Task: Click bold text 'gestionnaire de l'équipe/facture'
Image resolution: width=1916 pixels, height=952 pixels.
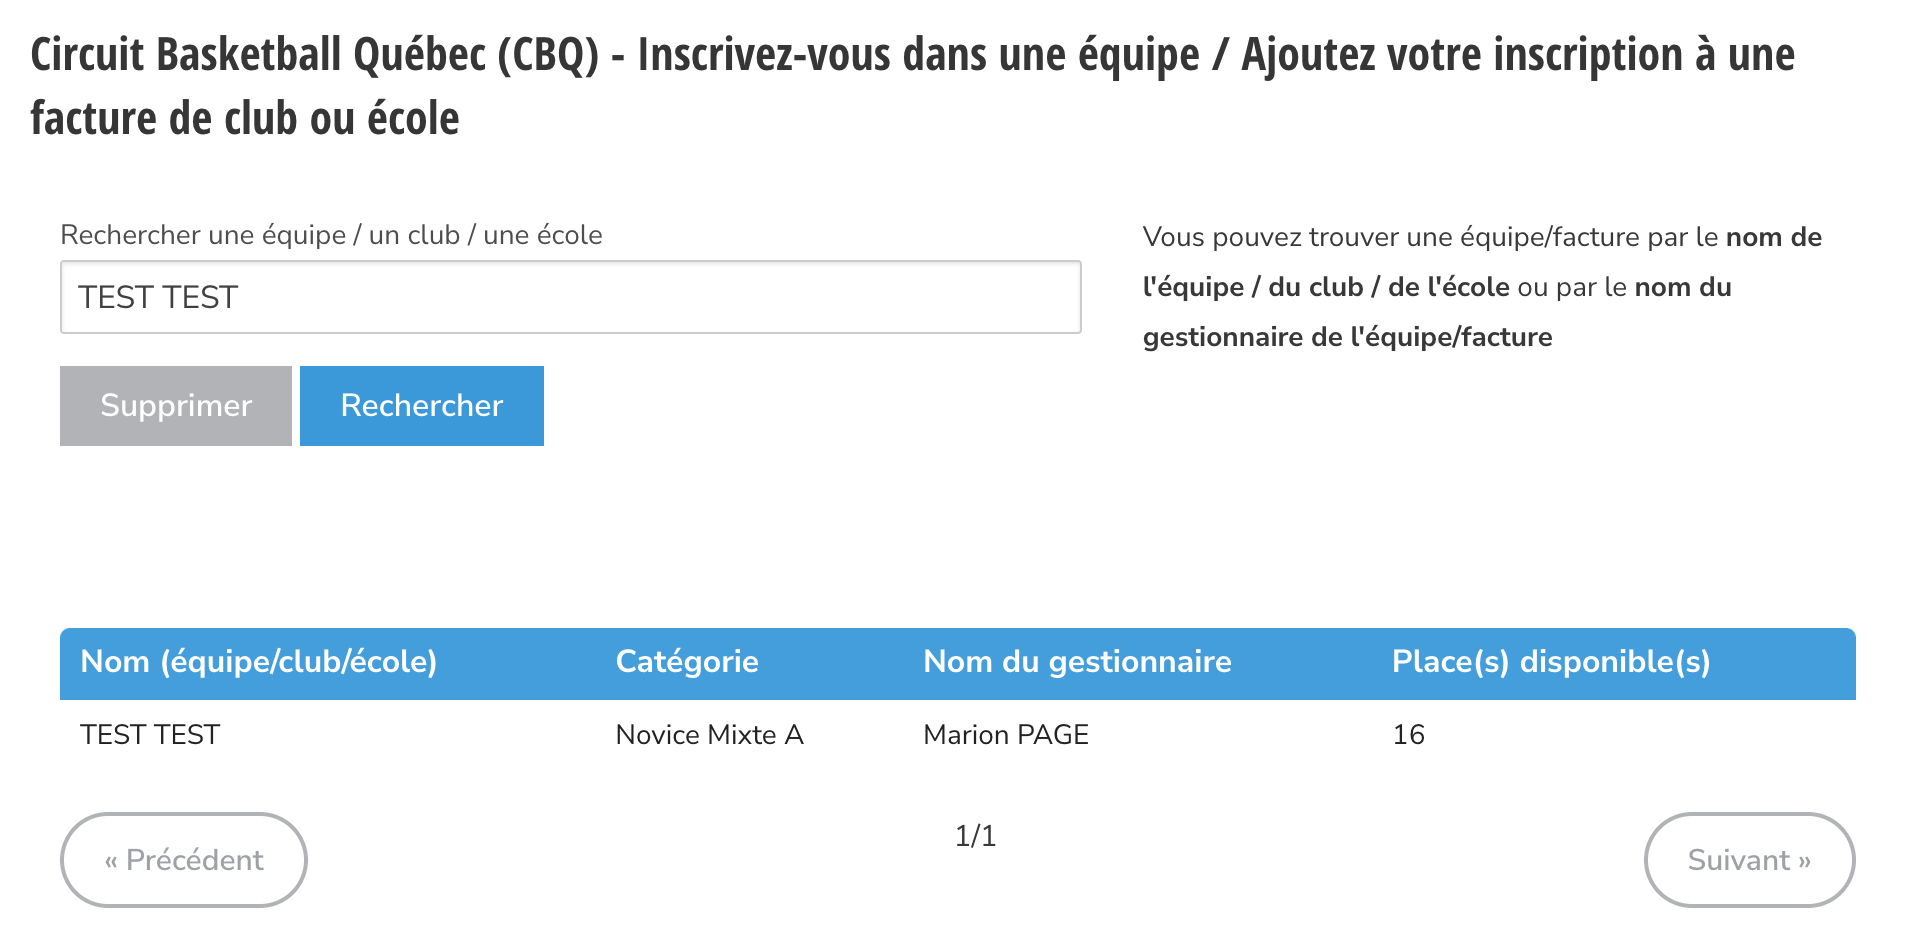Action: click(x=1347, y=338)
